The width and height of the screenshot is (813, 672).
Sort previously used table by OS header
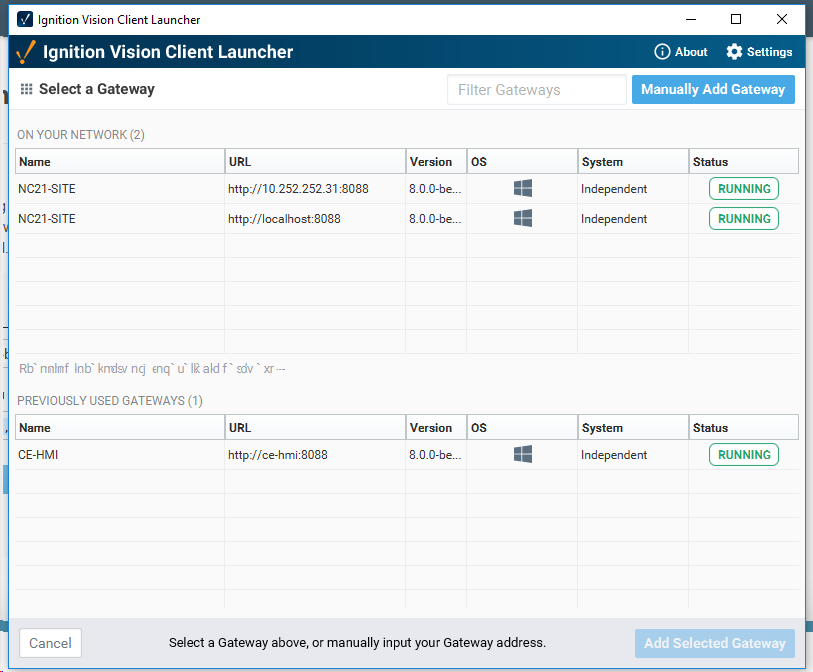click(x=522, y=428)
